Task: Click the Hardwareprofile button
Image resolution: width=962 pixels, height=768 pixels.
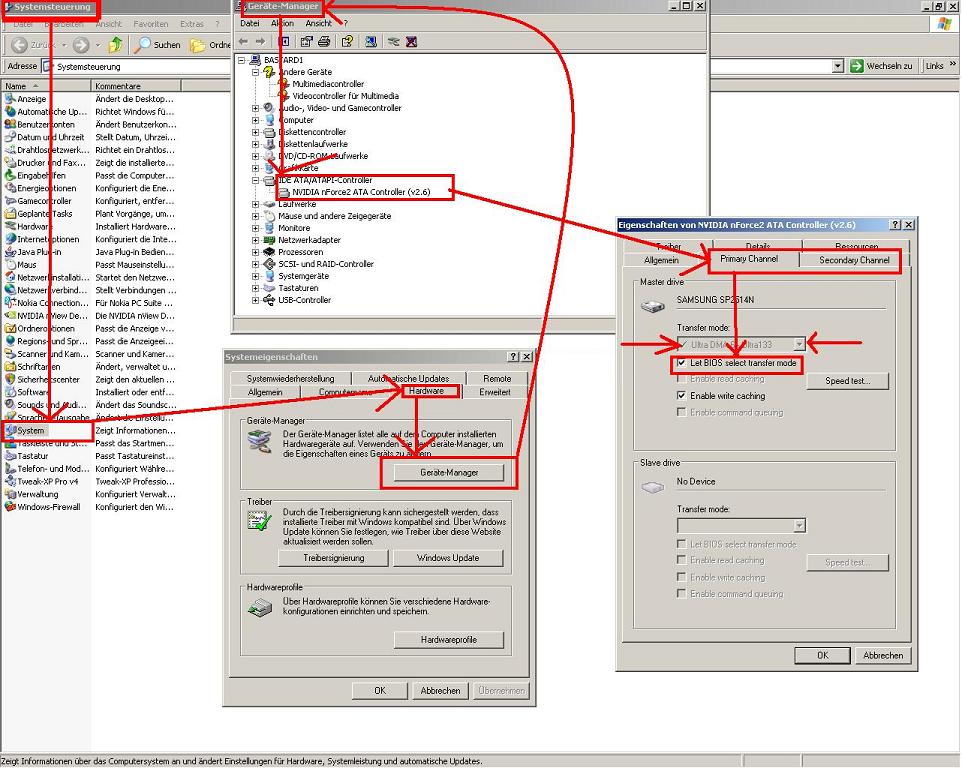Action: pyautogui.click(x=449, y=639)
